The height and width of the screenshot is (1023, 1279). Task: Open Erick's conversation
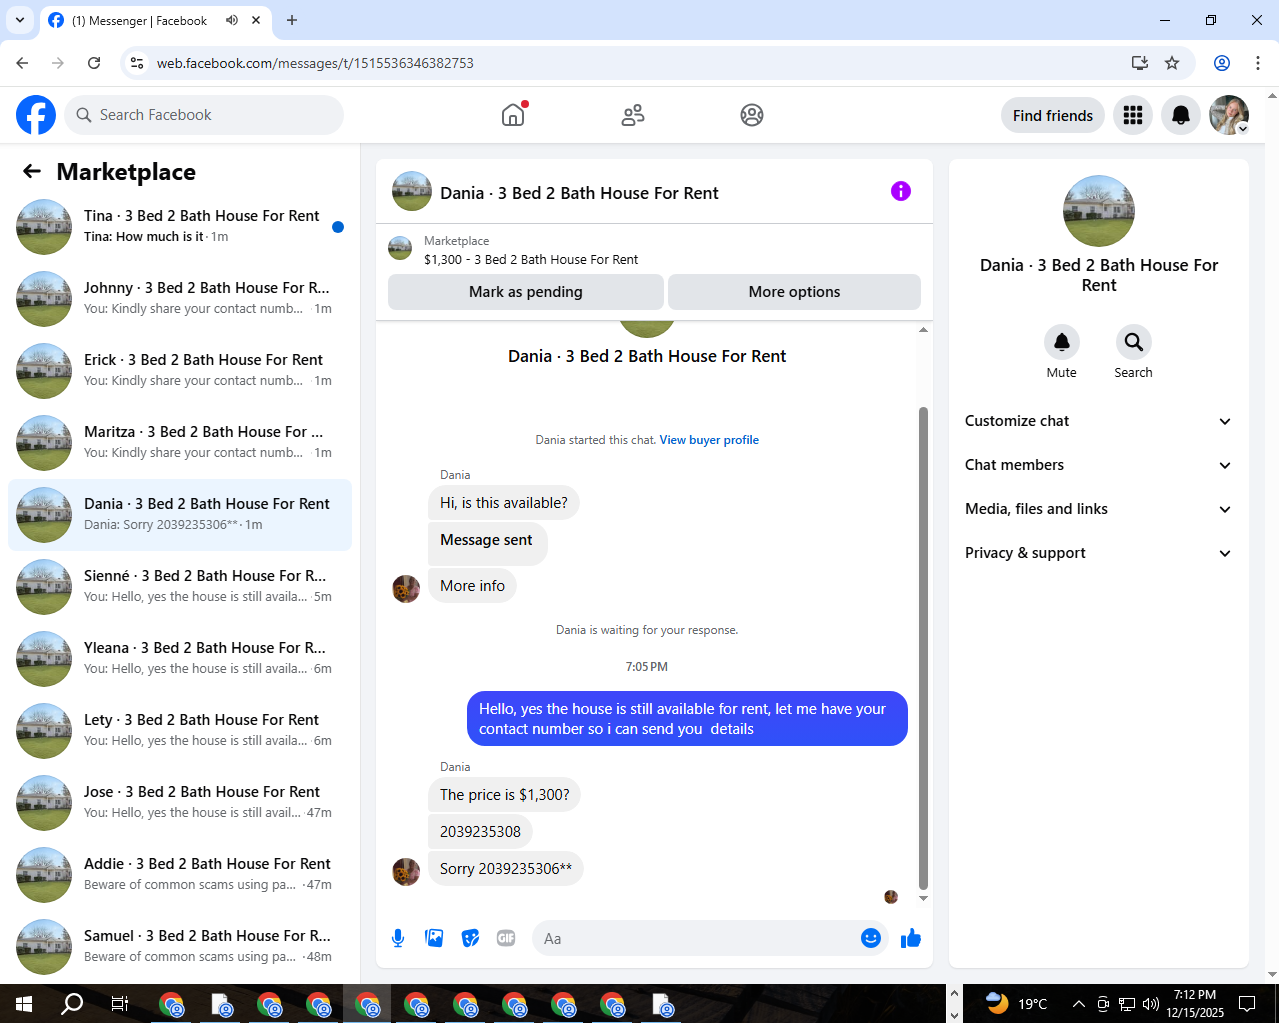click(x=180, y=371)
